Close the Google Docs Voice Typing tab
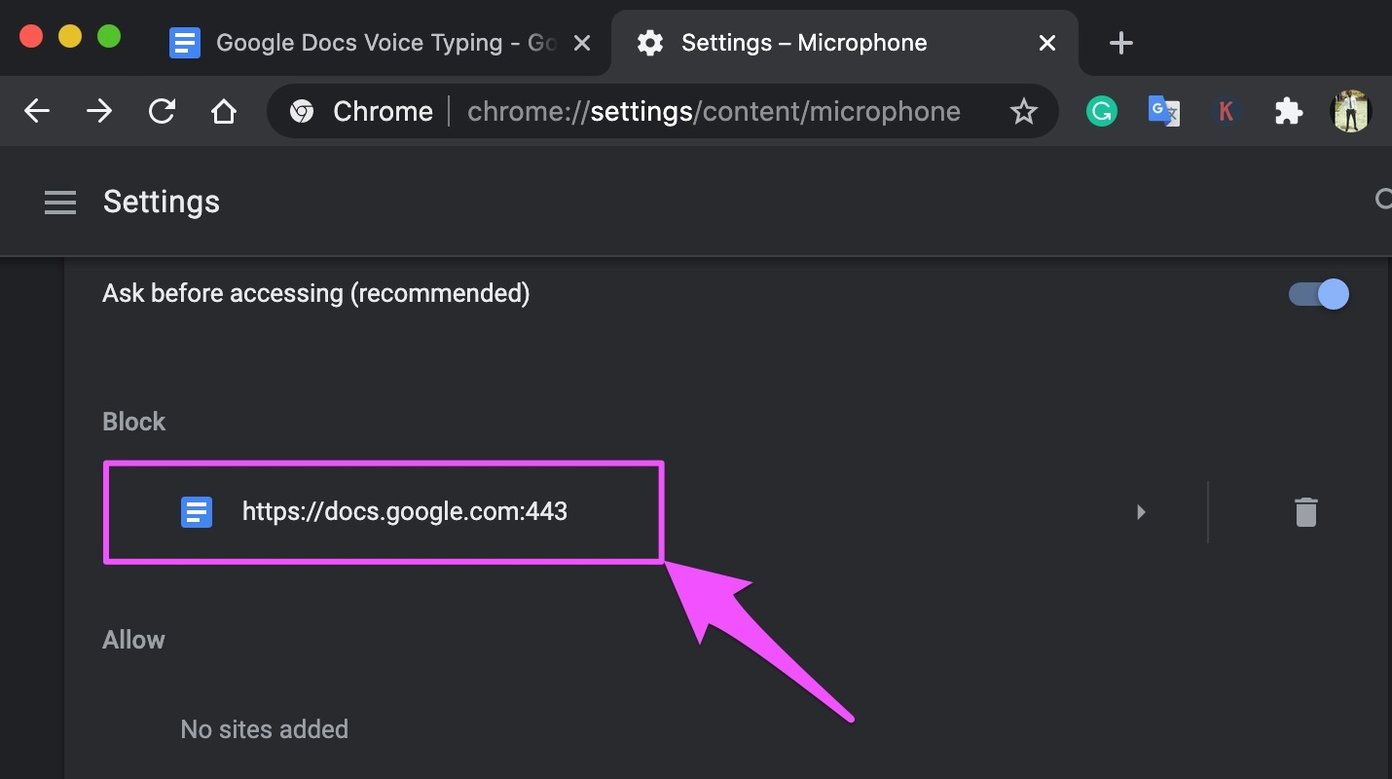Viewport: 1392px width, 779px height. (583, 43)
